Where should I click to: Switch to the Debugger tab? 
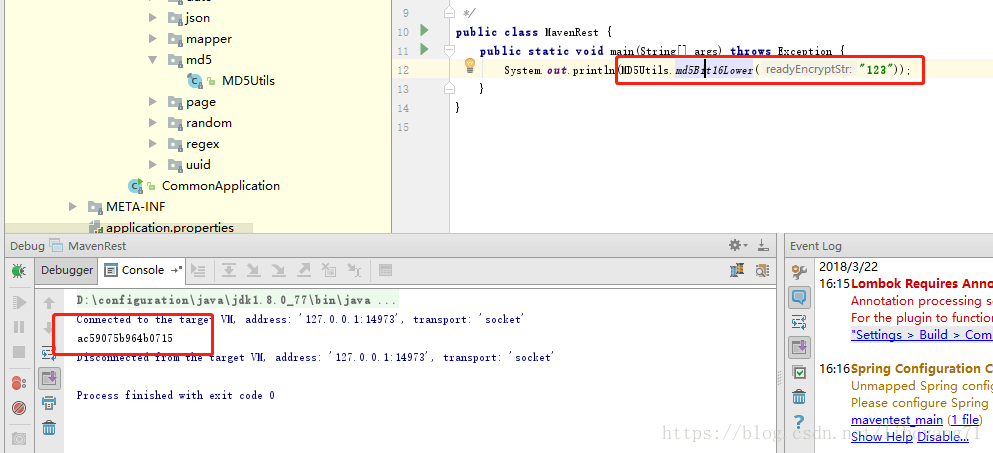66,271
